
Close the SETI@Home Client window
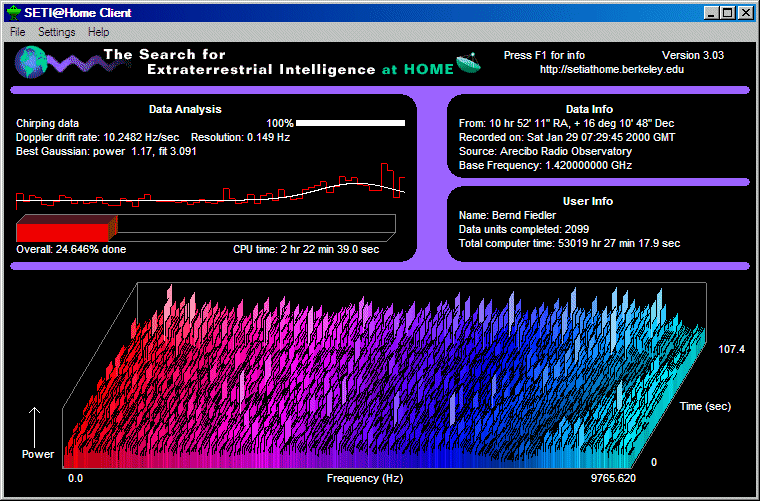click(745, 13)
